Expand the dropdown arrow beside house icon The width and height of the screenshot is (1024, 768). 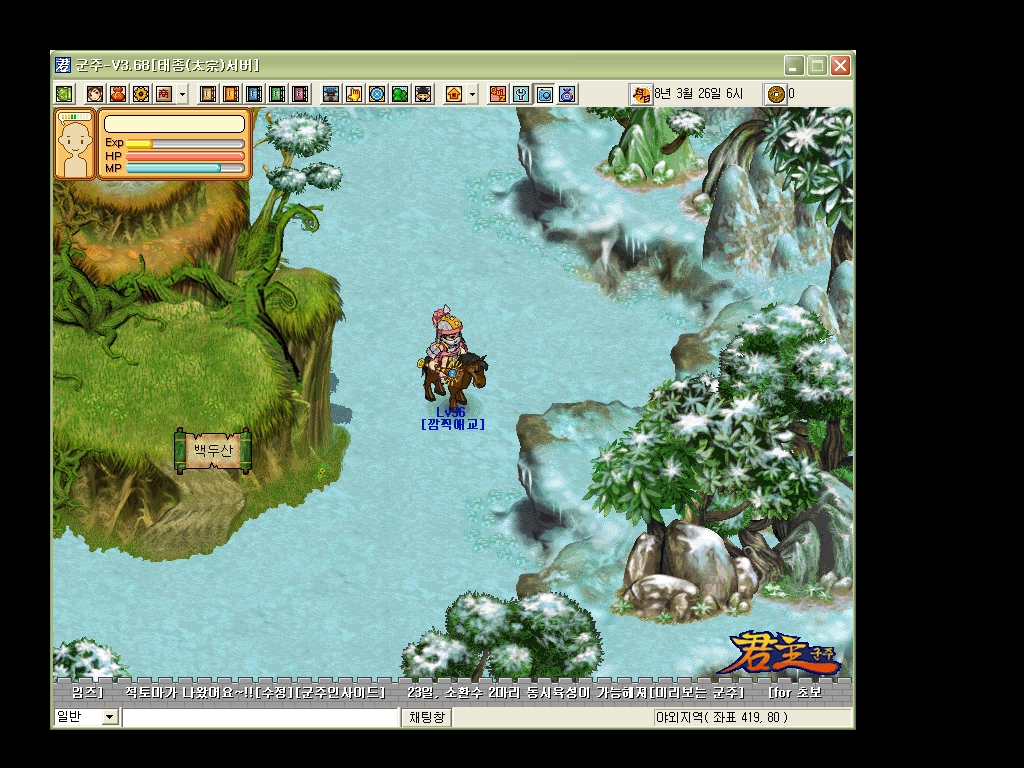(472, 94)
